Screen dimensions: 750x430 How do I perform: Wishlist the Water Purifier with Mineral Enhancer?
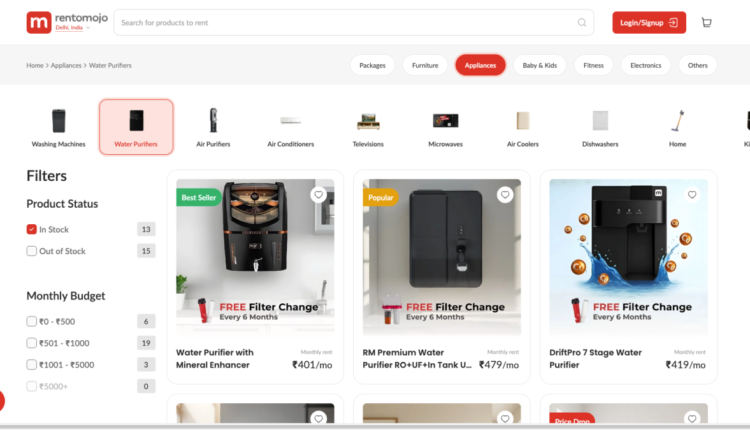[319, 194]
